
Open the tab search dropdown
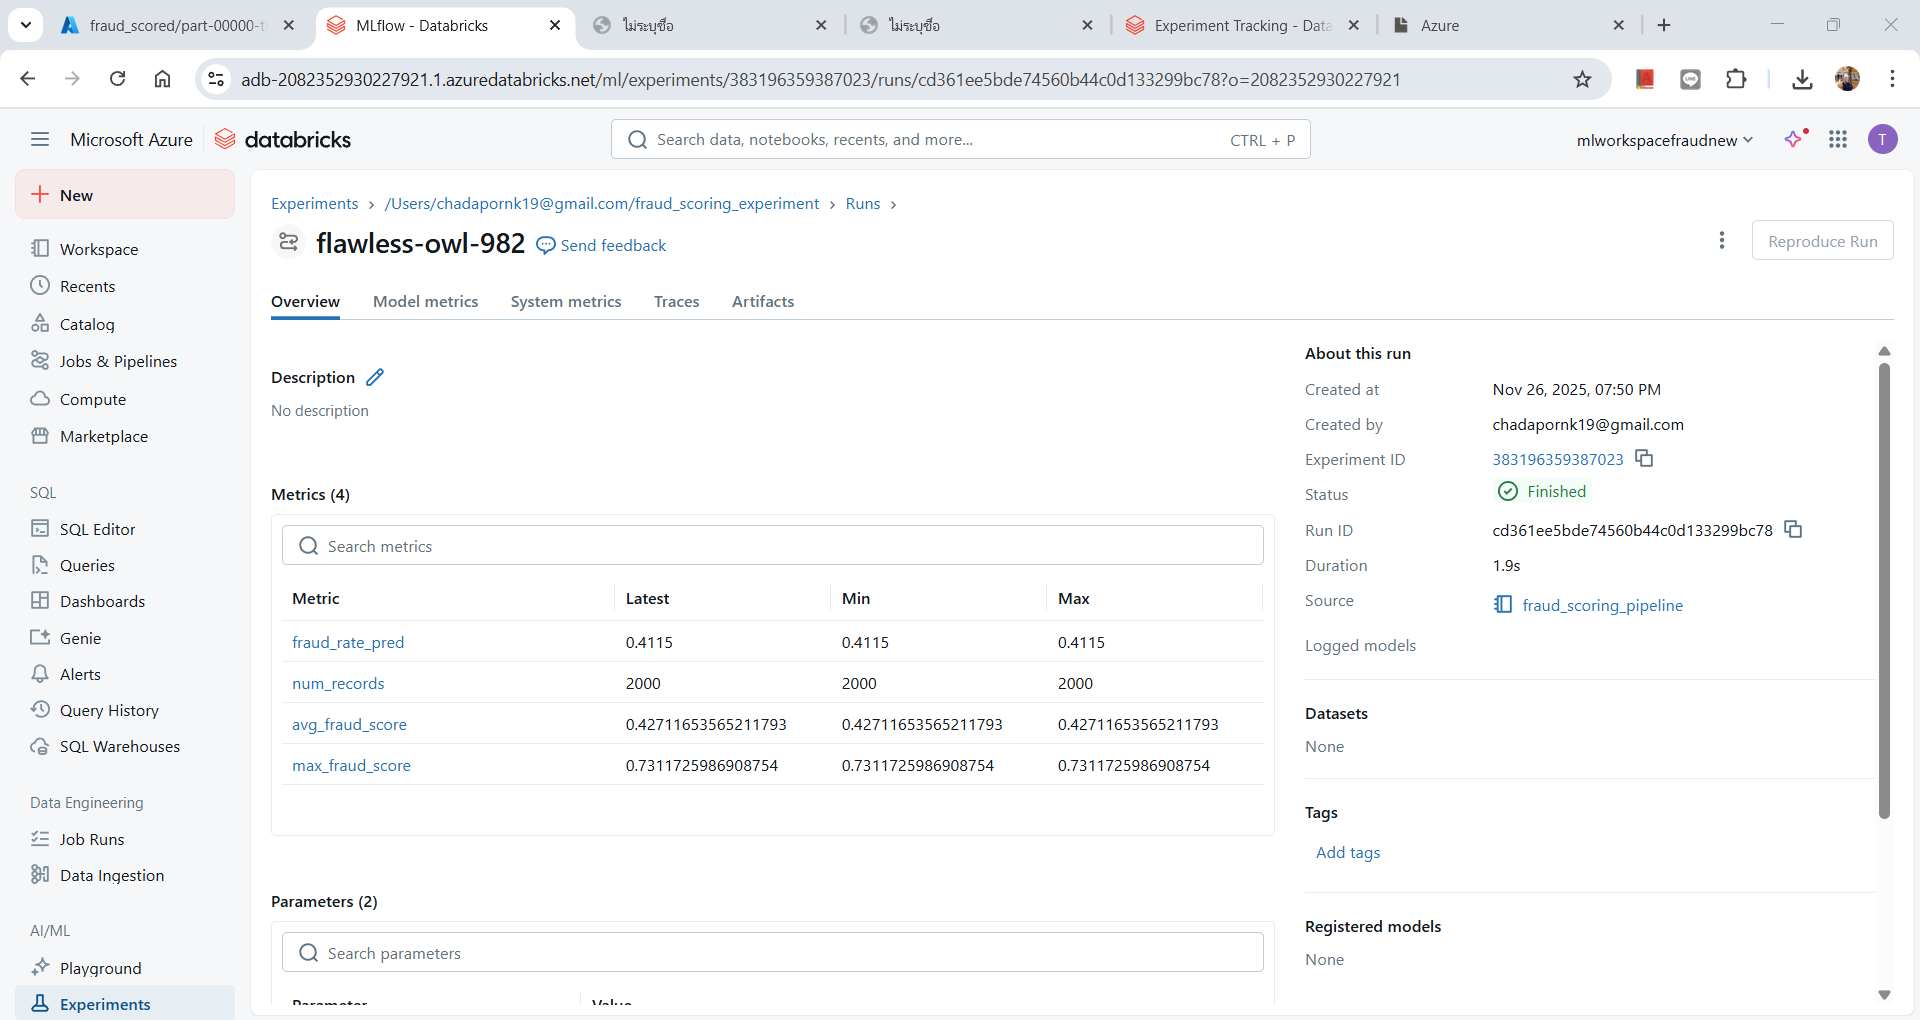point(26,25)
